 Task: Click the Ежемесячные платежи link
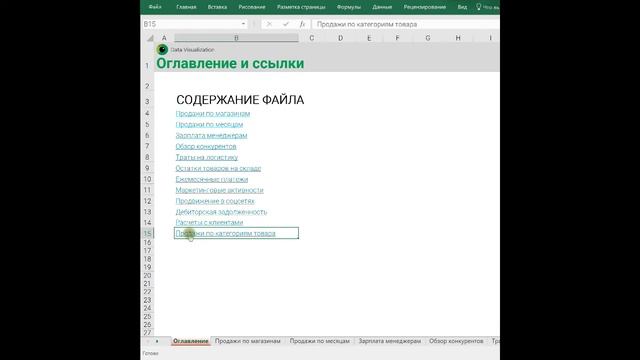pyautogui.click(x=212, y=179)
